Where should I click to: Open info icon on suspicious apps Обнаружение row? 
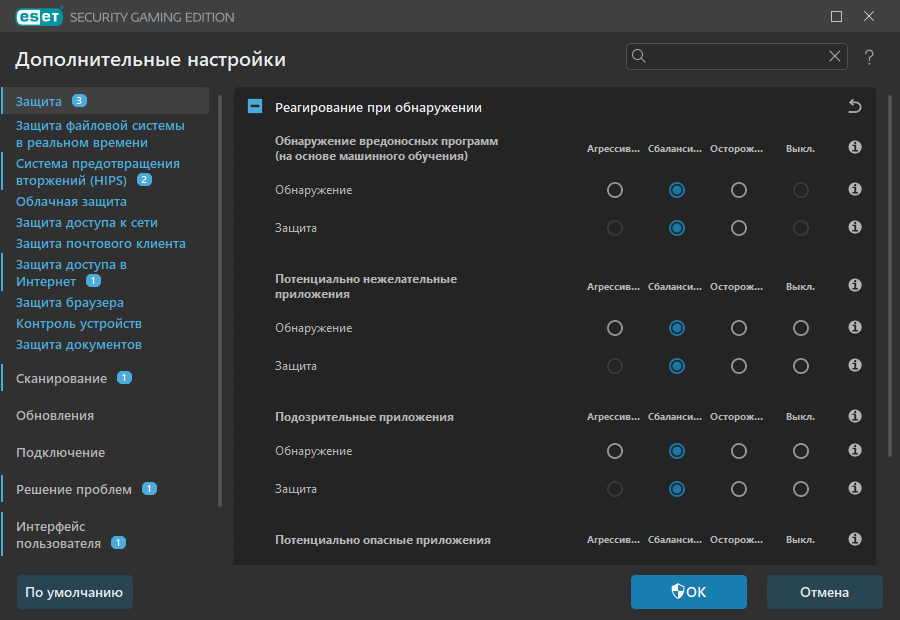[x=855, y=450]
